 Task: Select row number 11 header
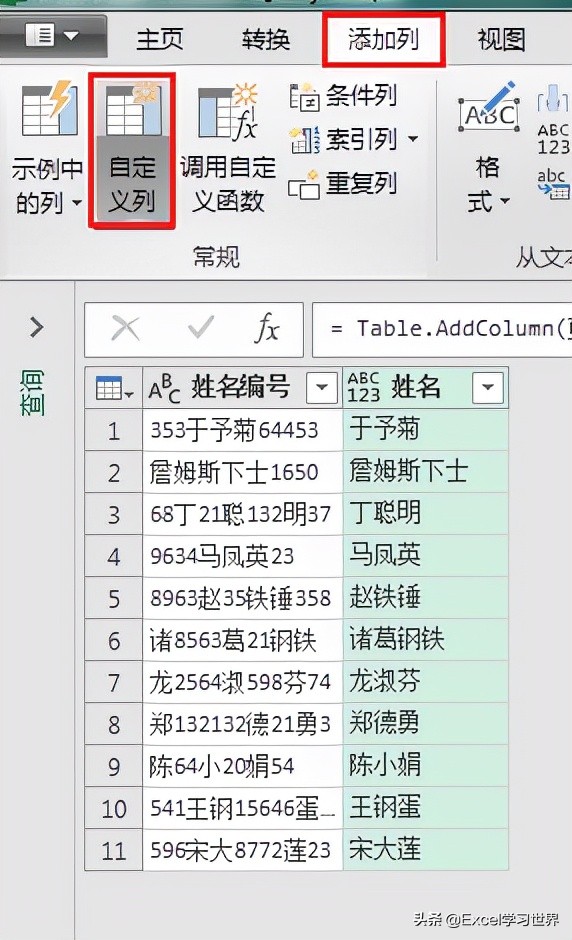tap(114, 850)
